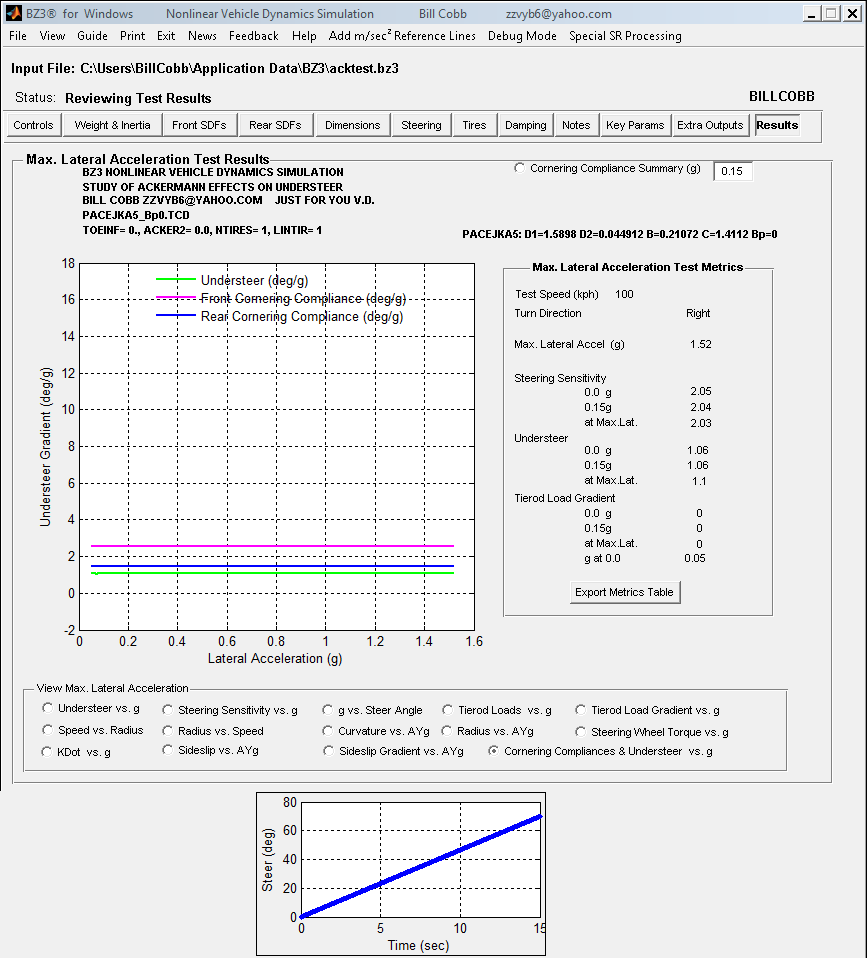Screen dimensions: 867x958
Task: Open the File menu
Action: pos(18,36)
